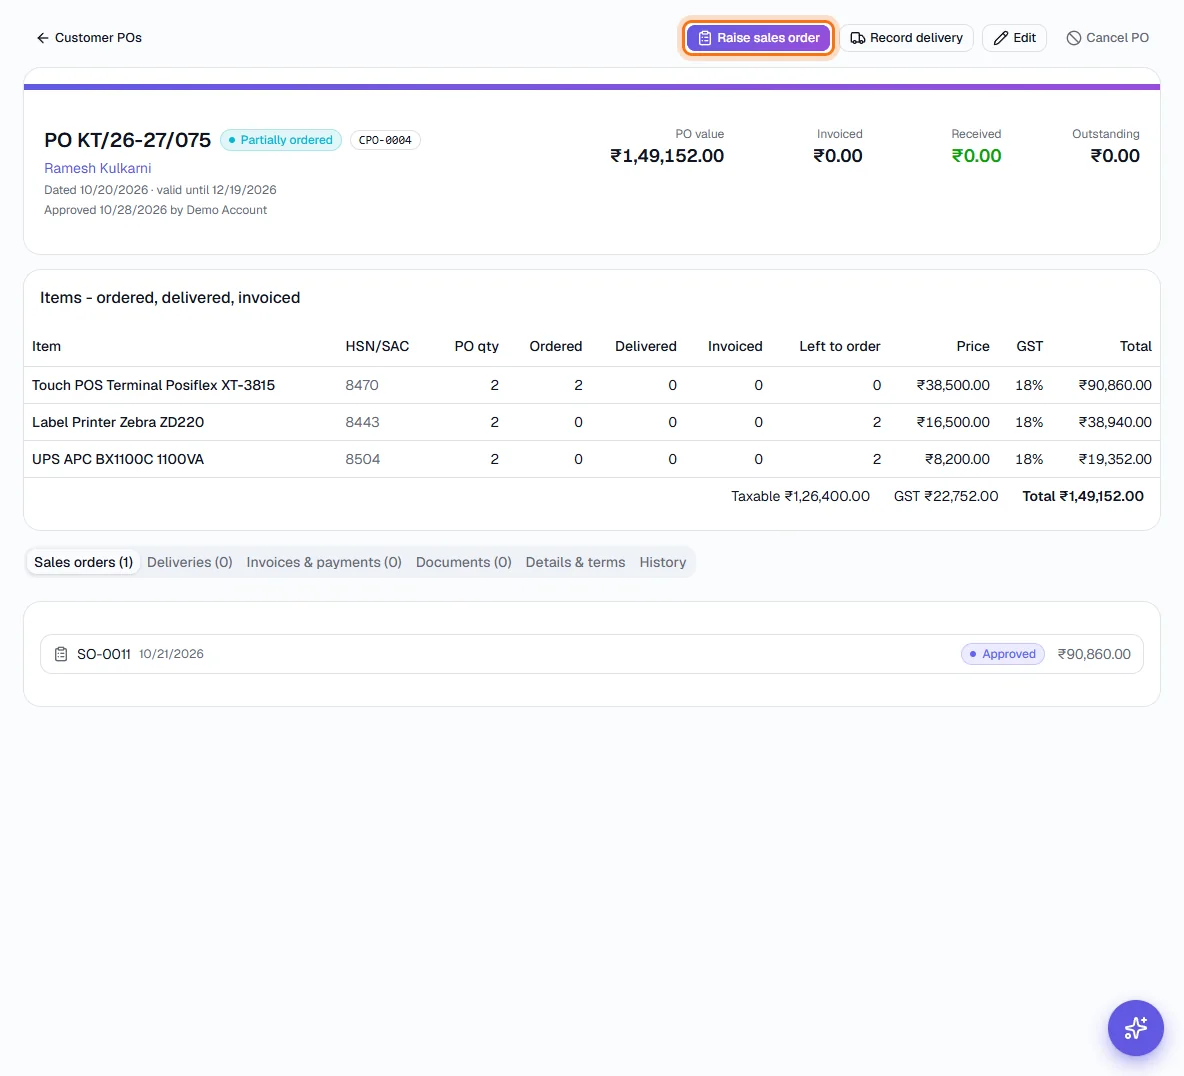
Task: Click the pencil icon in Edit button
Action: [1001, 38]
